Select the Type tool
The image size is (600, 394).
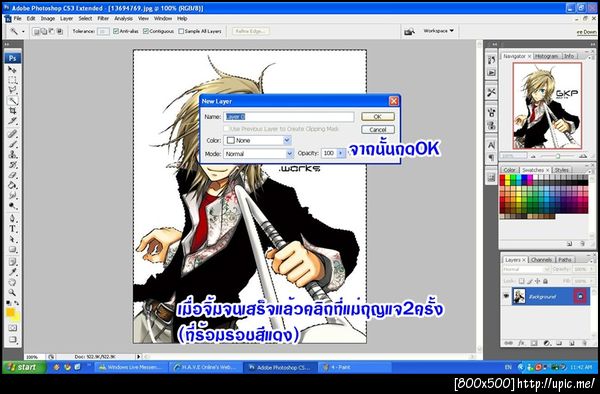click(12, 229)
